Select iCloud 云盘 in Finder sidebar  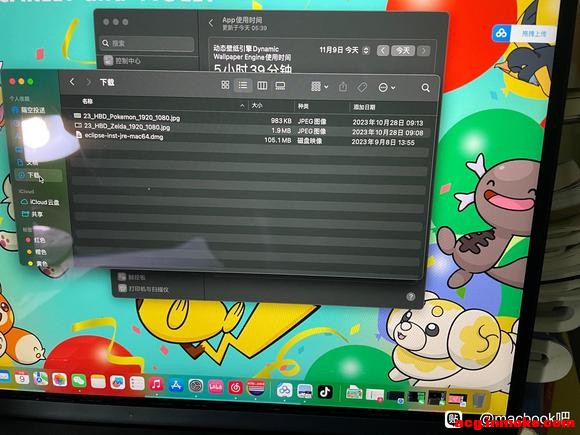pyautogui.click(x=40, y=202)
